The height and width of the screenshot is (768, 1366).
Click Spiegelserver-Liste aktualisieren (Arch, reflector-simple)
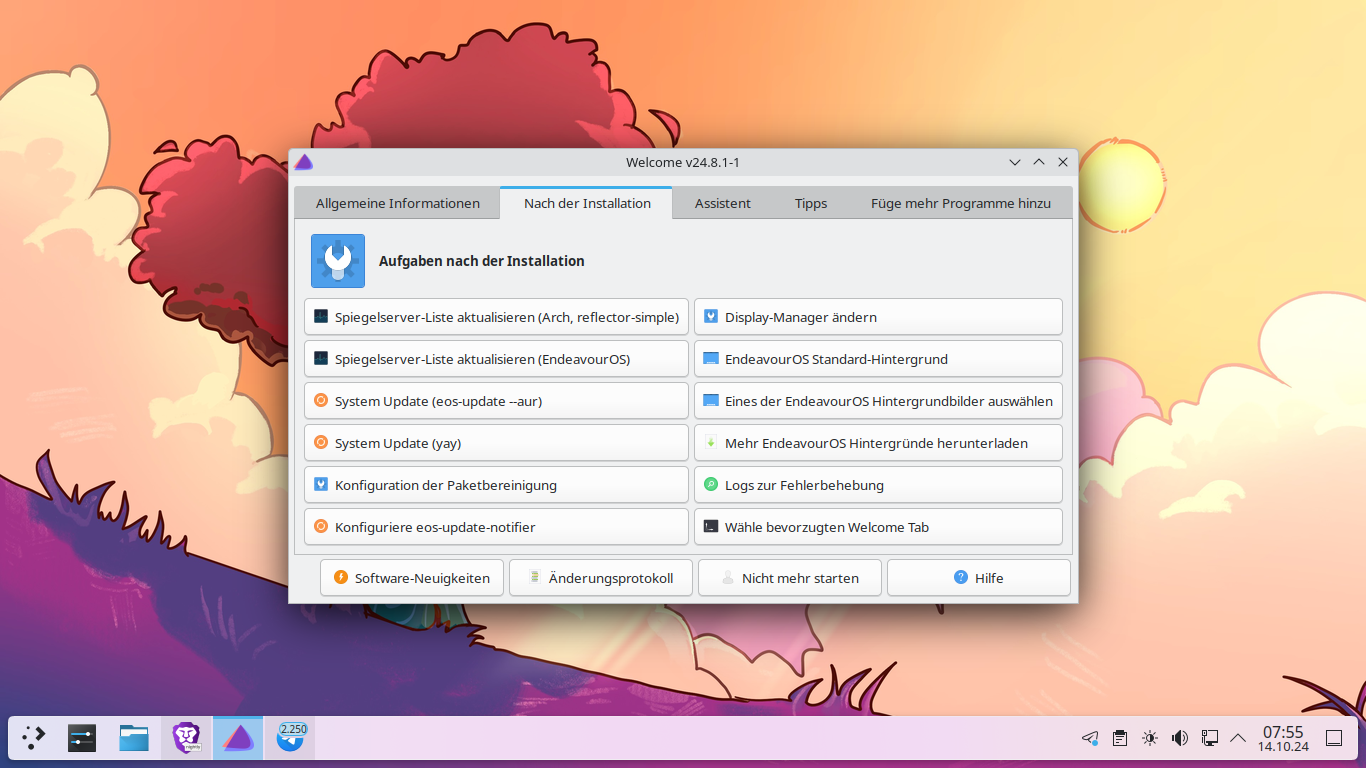click(x=496, y=317)
